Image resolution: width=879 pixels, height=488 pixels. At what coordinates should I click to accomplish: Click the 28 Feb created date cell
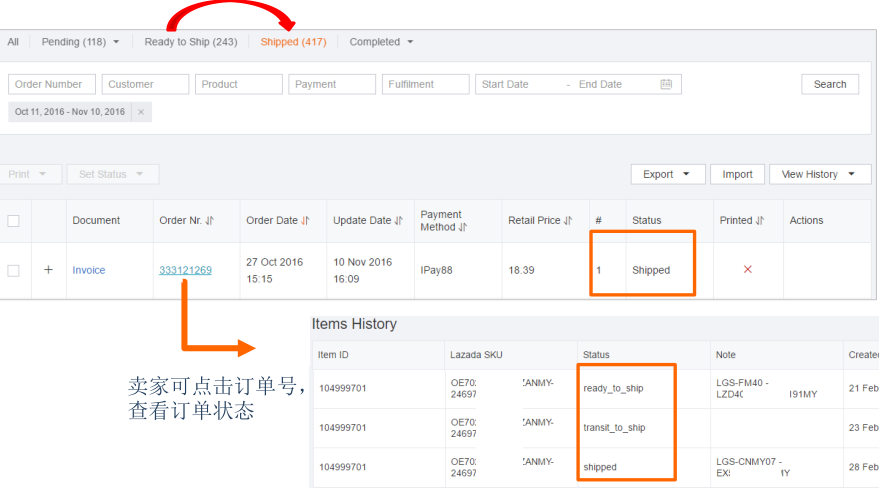[863, 467]
